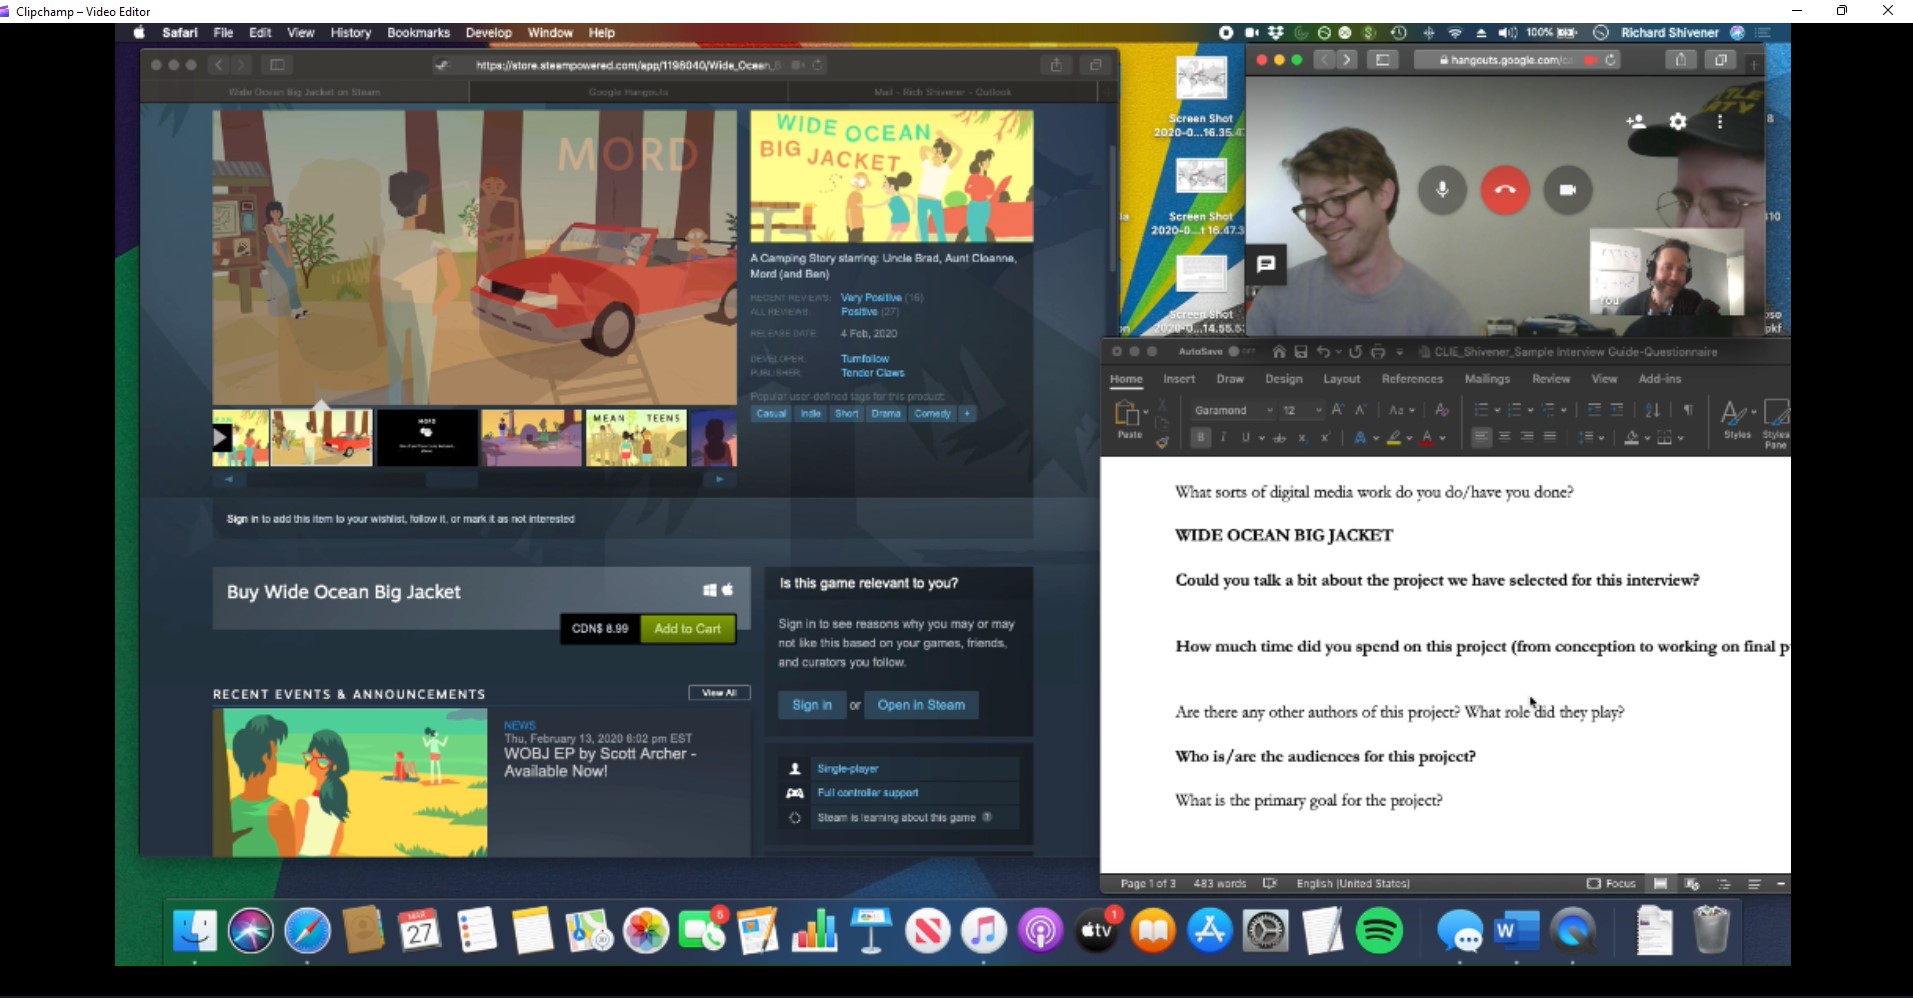Clear all formatting in Word
Image resolution: width=1913 pixels, height=998 pixels.
1442,410
